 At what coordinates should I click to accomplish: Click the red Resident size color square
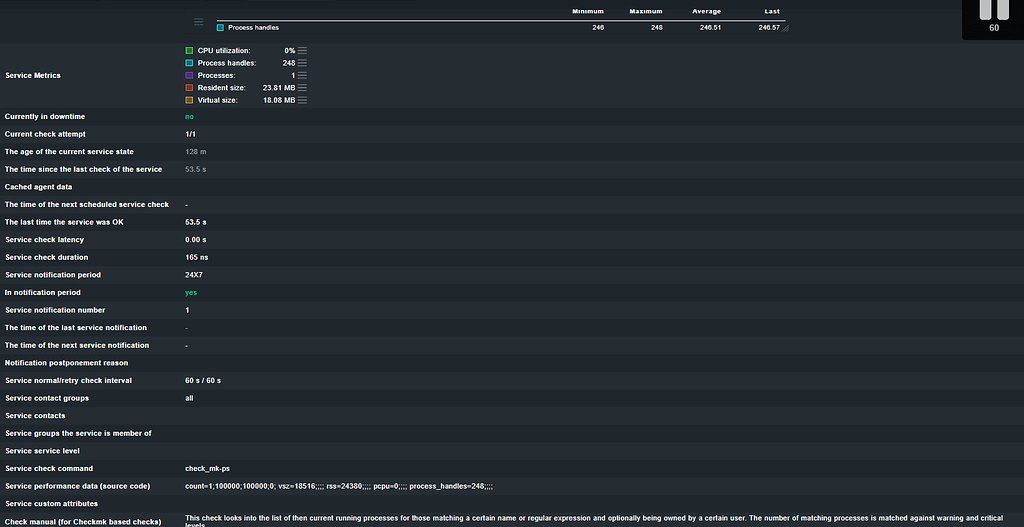[x=189, y=88]
